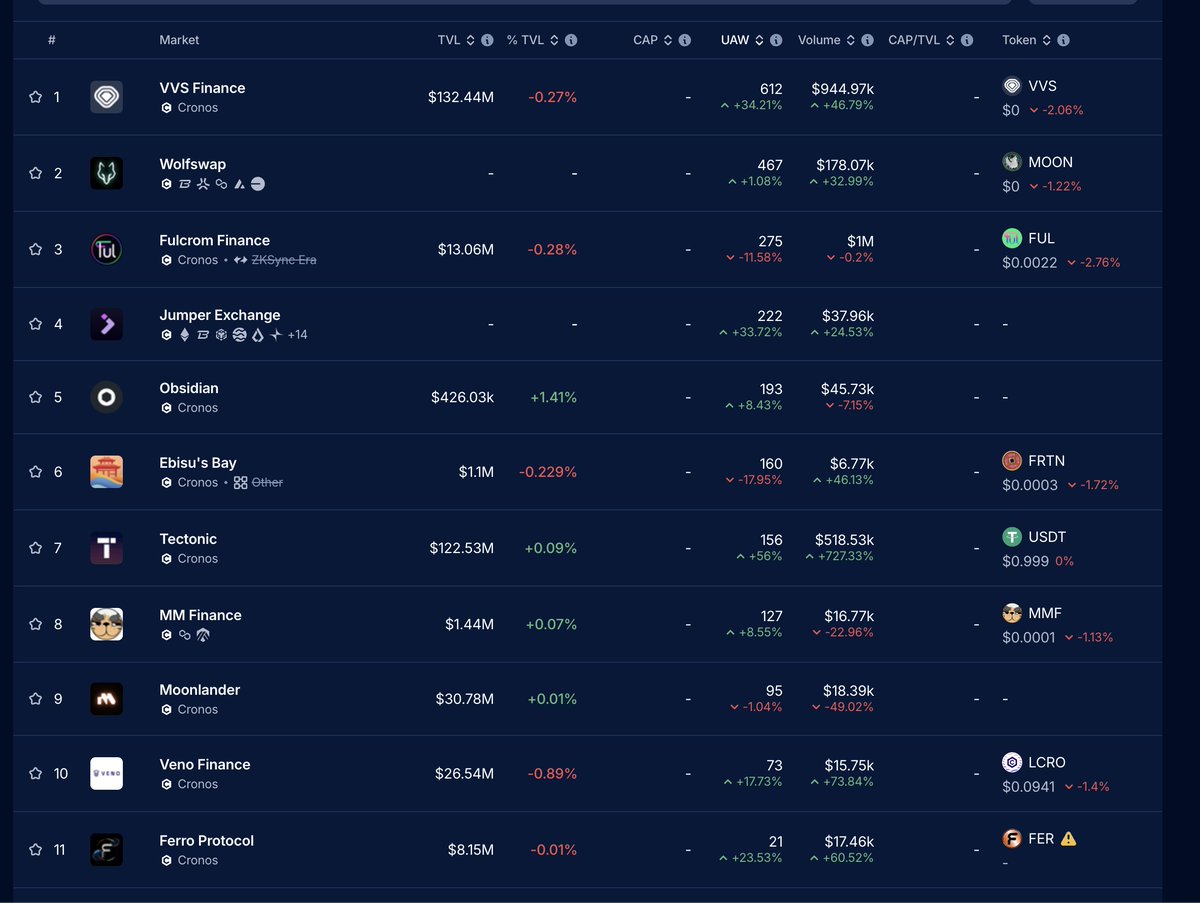Click the CAP/TVL column info icon
The width and height of the screenshot is (1200, 903).
(x=967, y=40)
